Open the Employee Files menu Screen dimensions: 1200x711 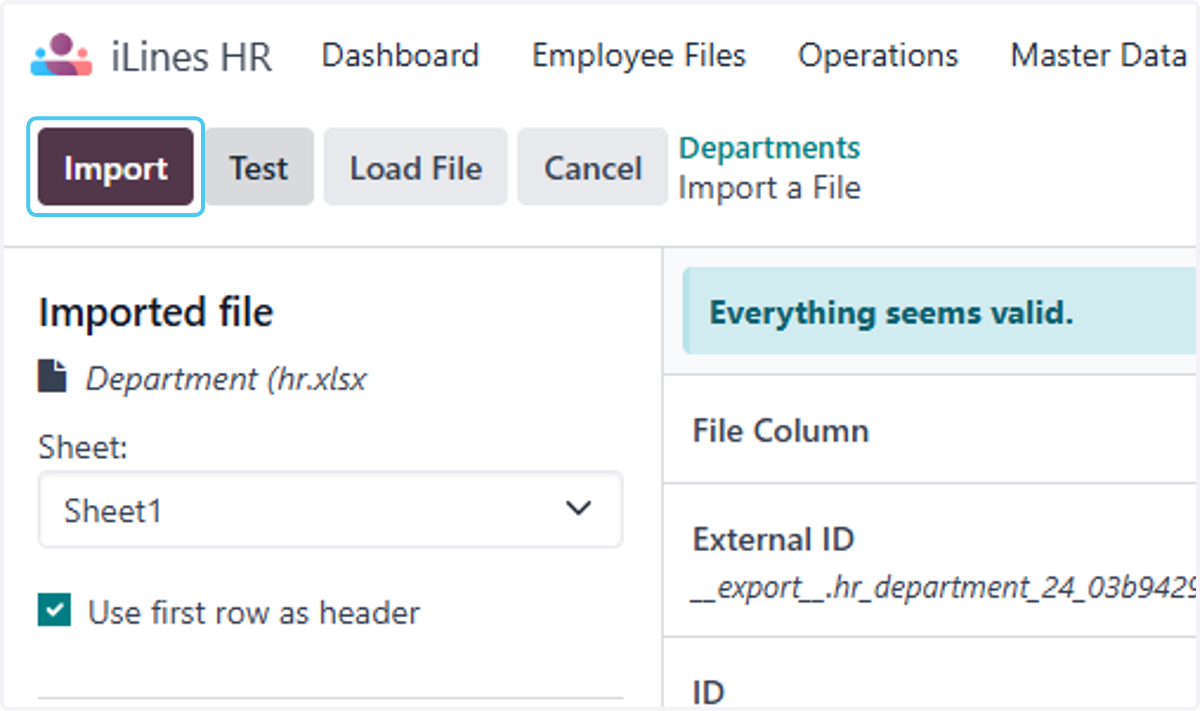[x=638, y=55]
